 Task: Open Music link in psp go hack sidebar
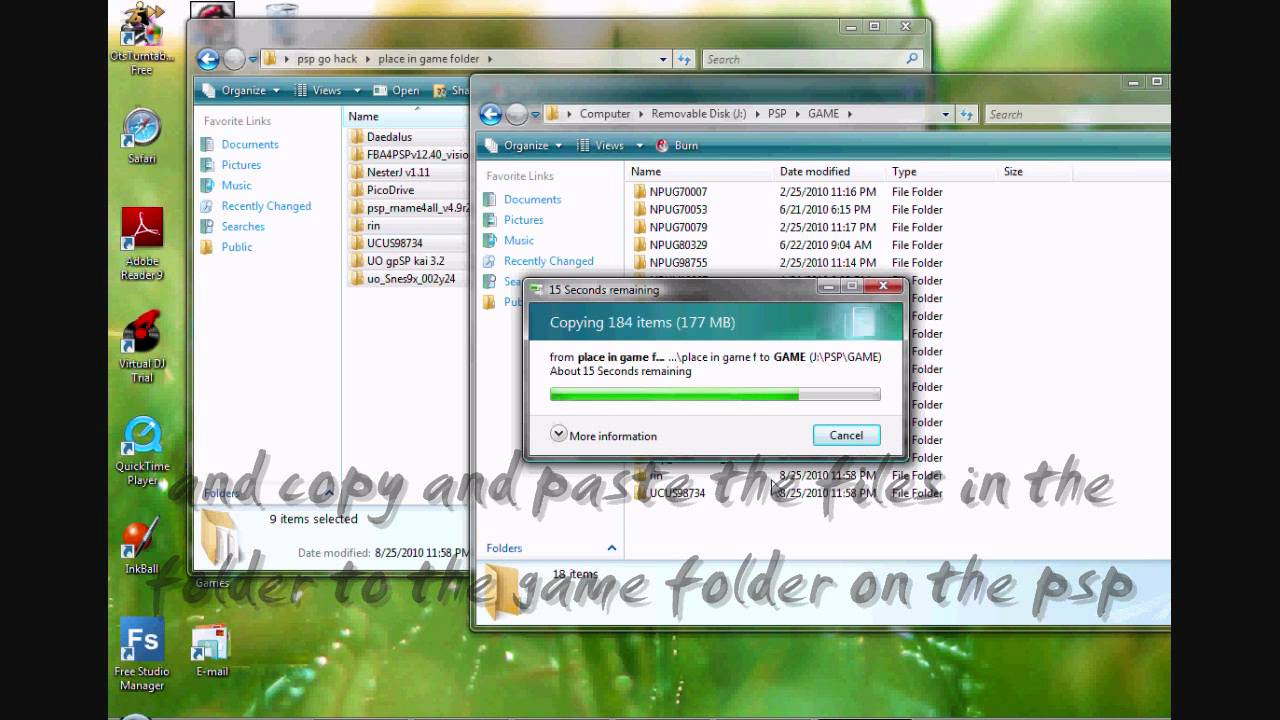point(236,185)
